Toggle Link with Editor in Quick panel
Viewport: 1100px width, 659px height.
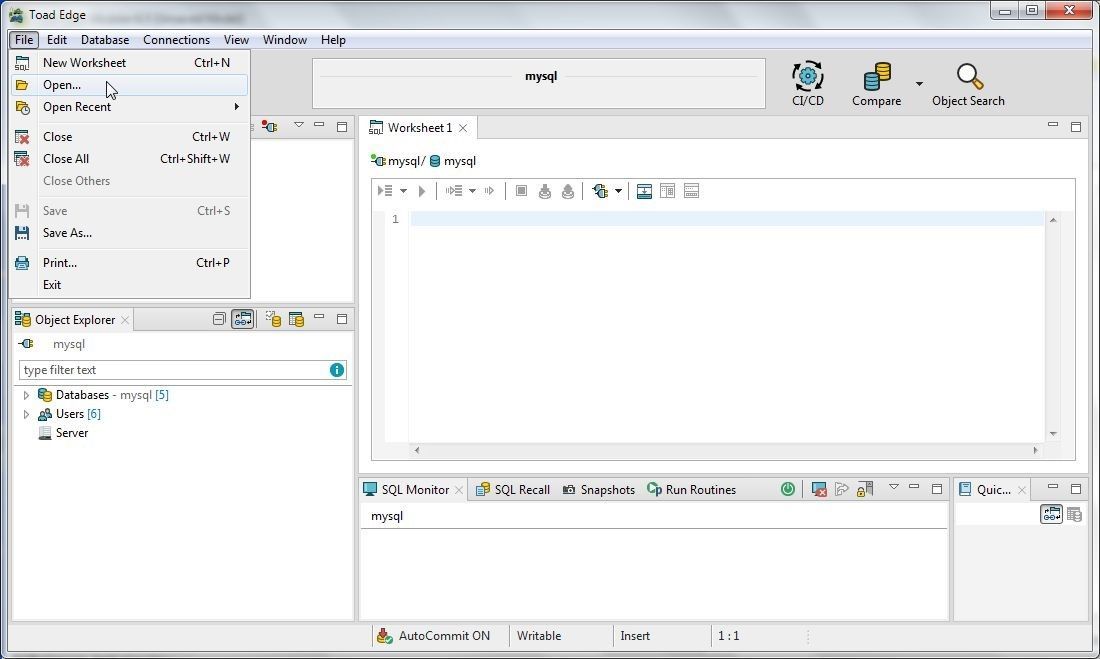point(1051,514)
